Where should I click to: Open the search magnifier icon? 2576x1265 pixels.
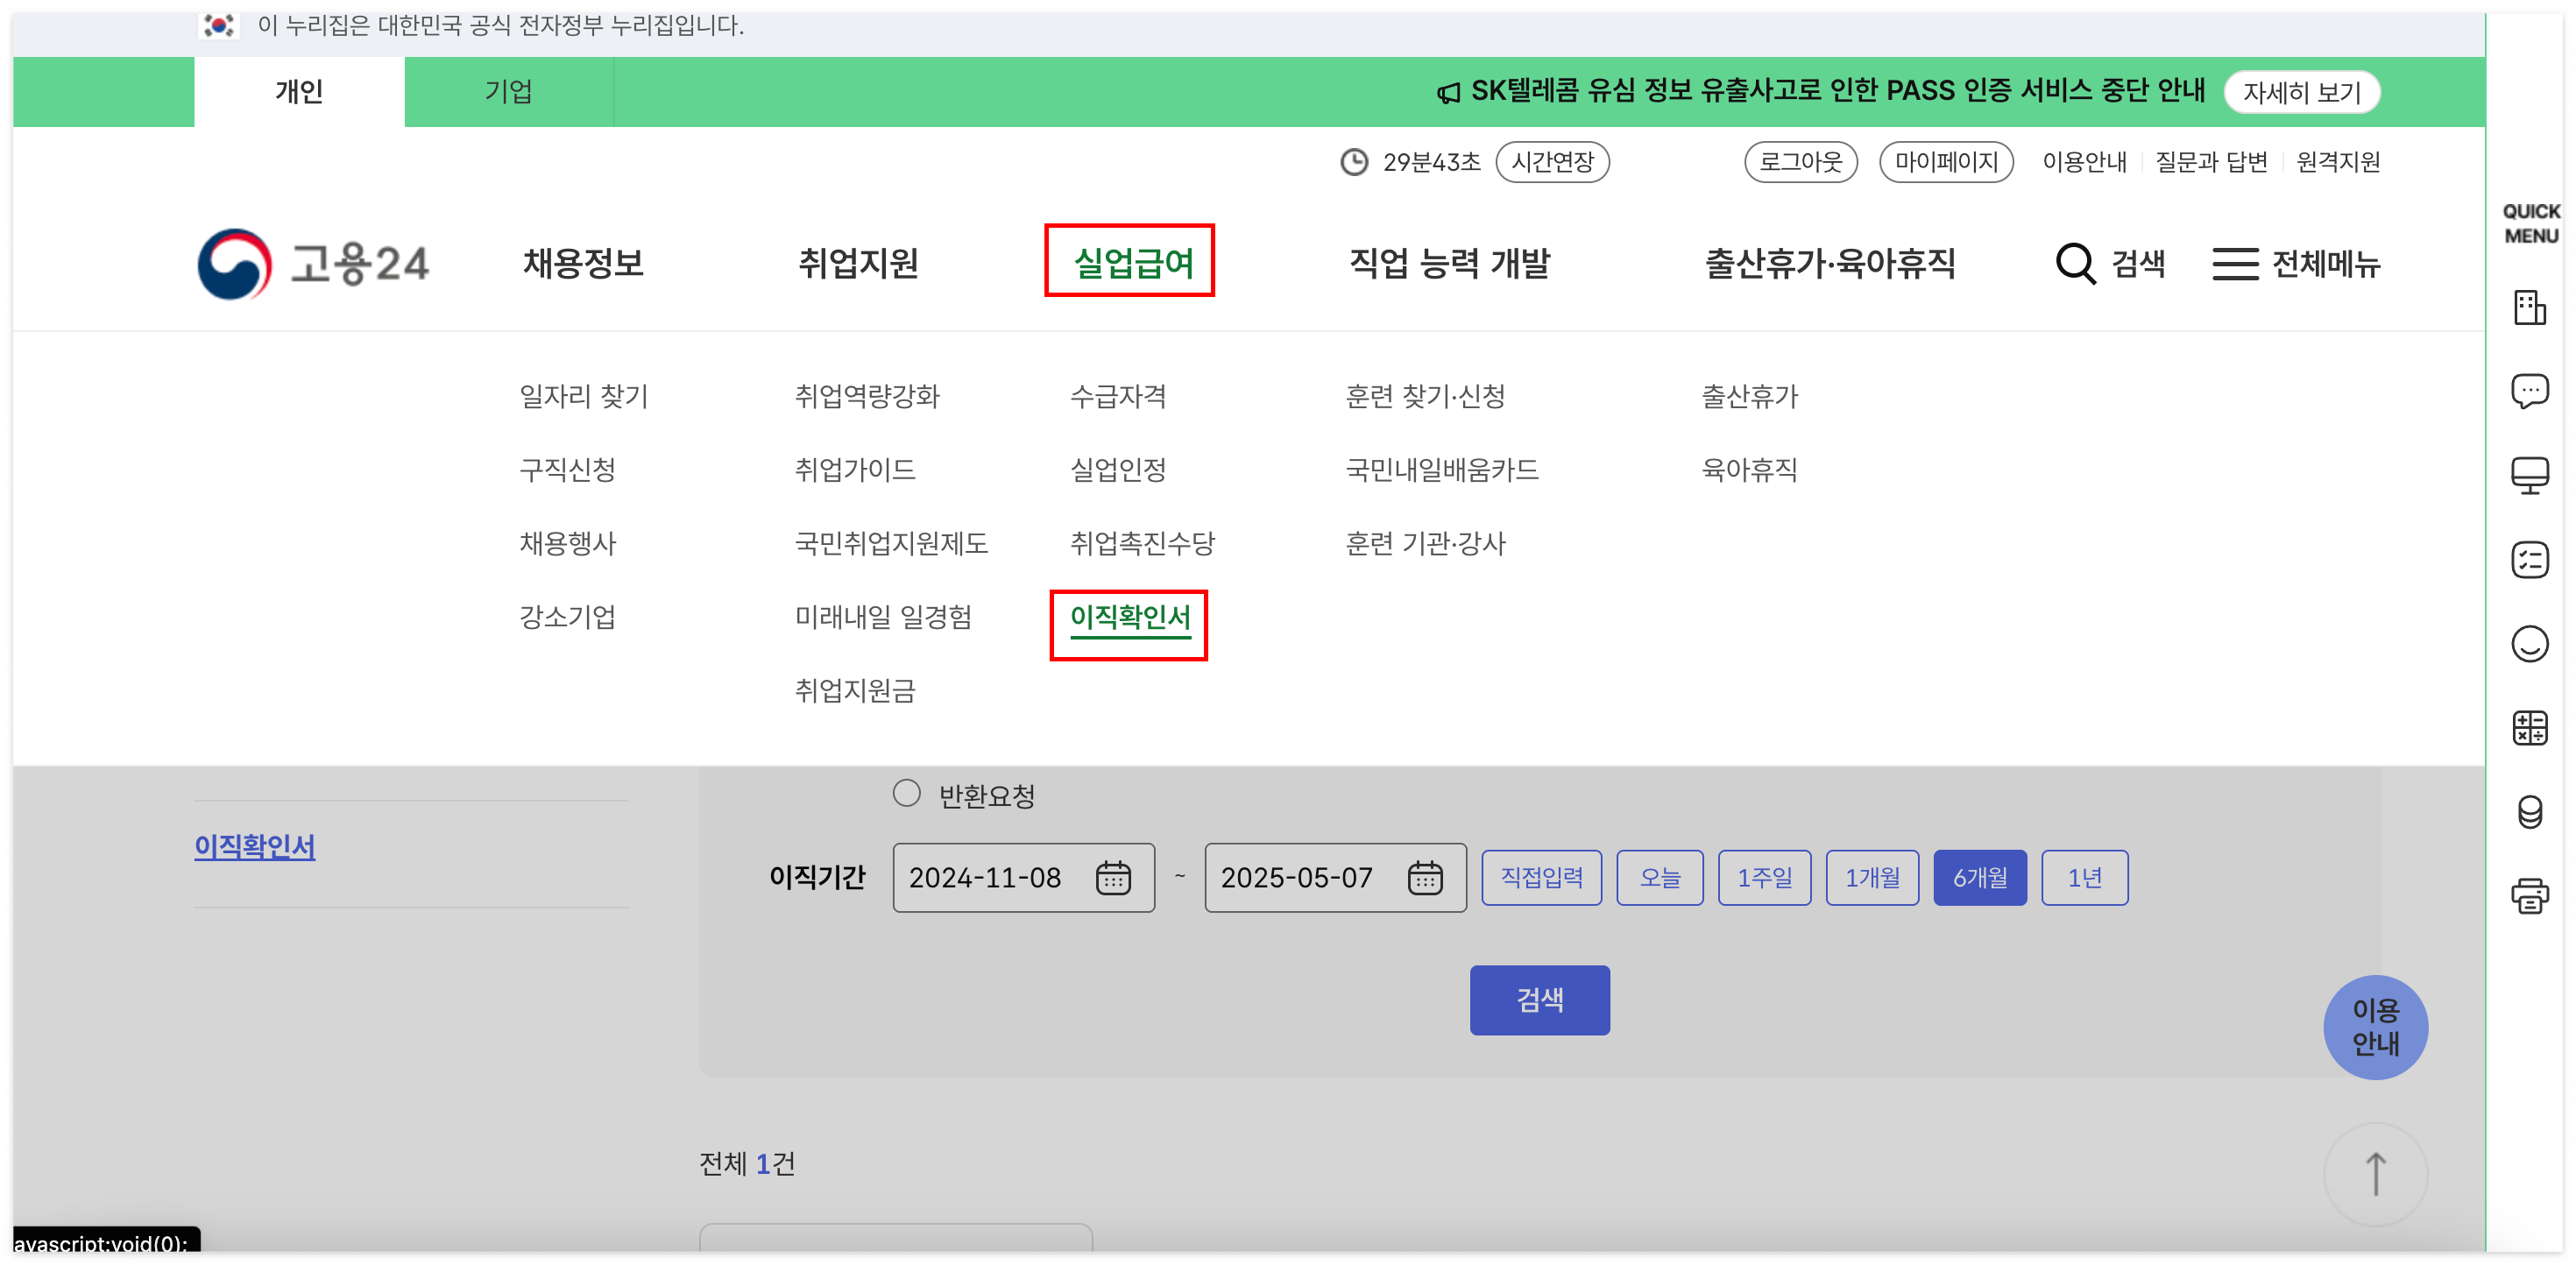tap(2075, 264)
